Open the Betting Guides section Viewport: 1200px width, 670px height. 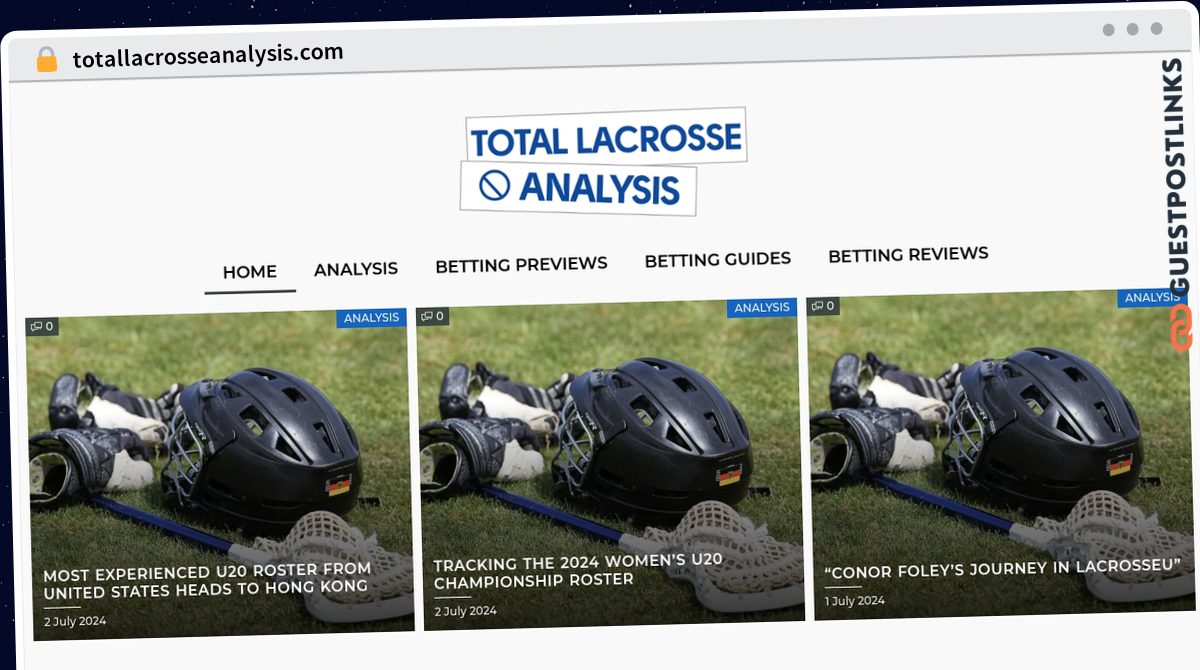pos(718,260)
